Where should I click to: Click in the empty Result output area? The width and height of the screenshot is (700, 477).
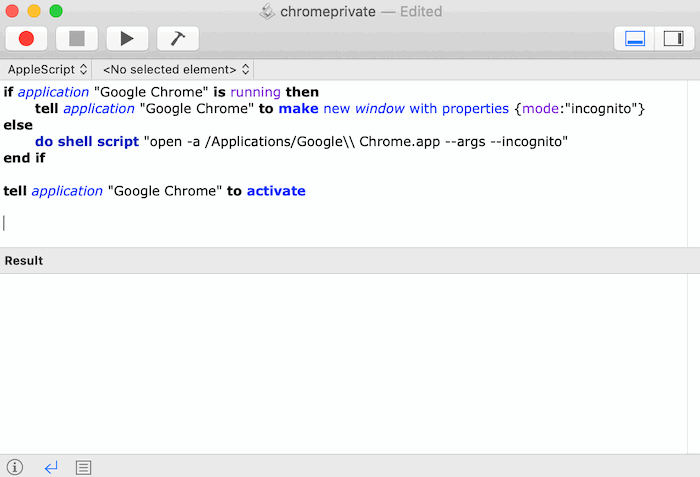click(344, 364)
